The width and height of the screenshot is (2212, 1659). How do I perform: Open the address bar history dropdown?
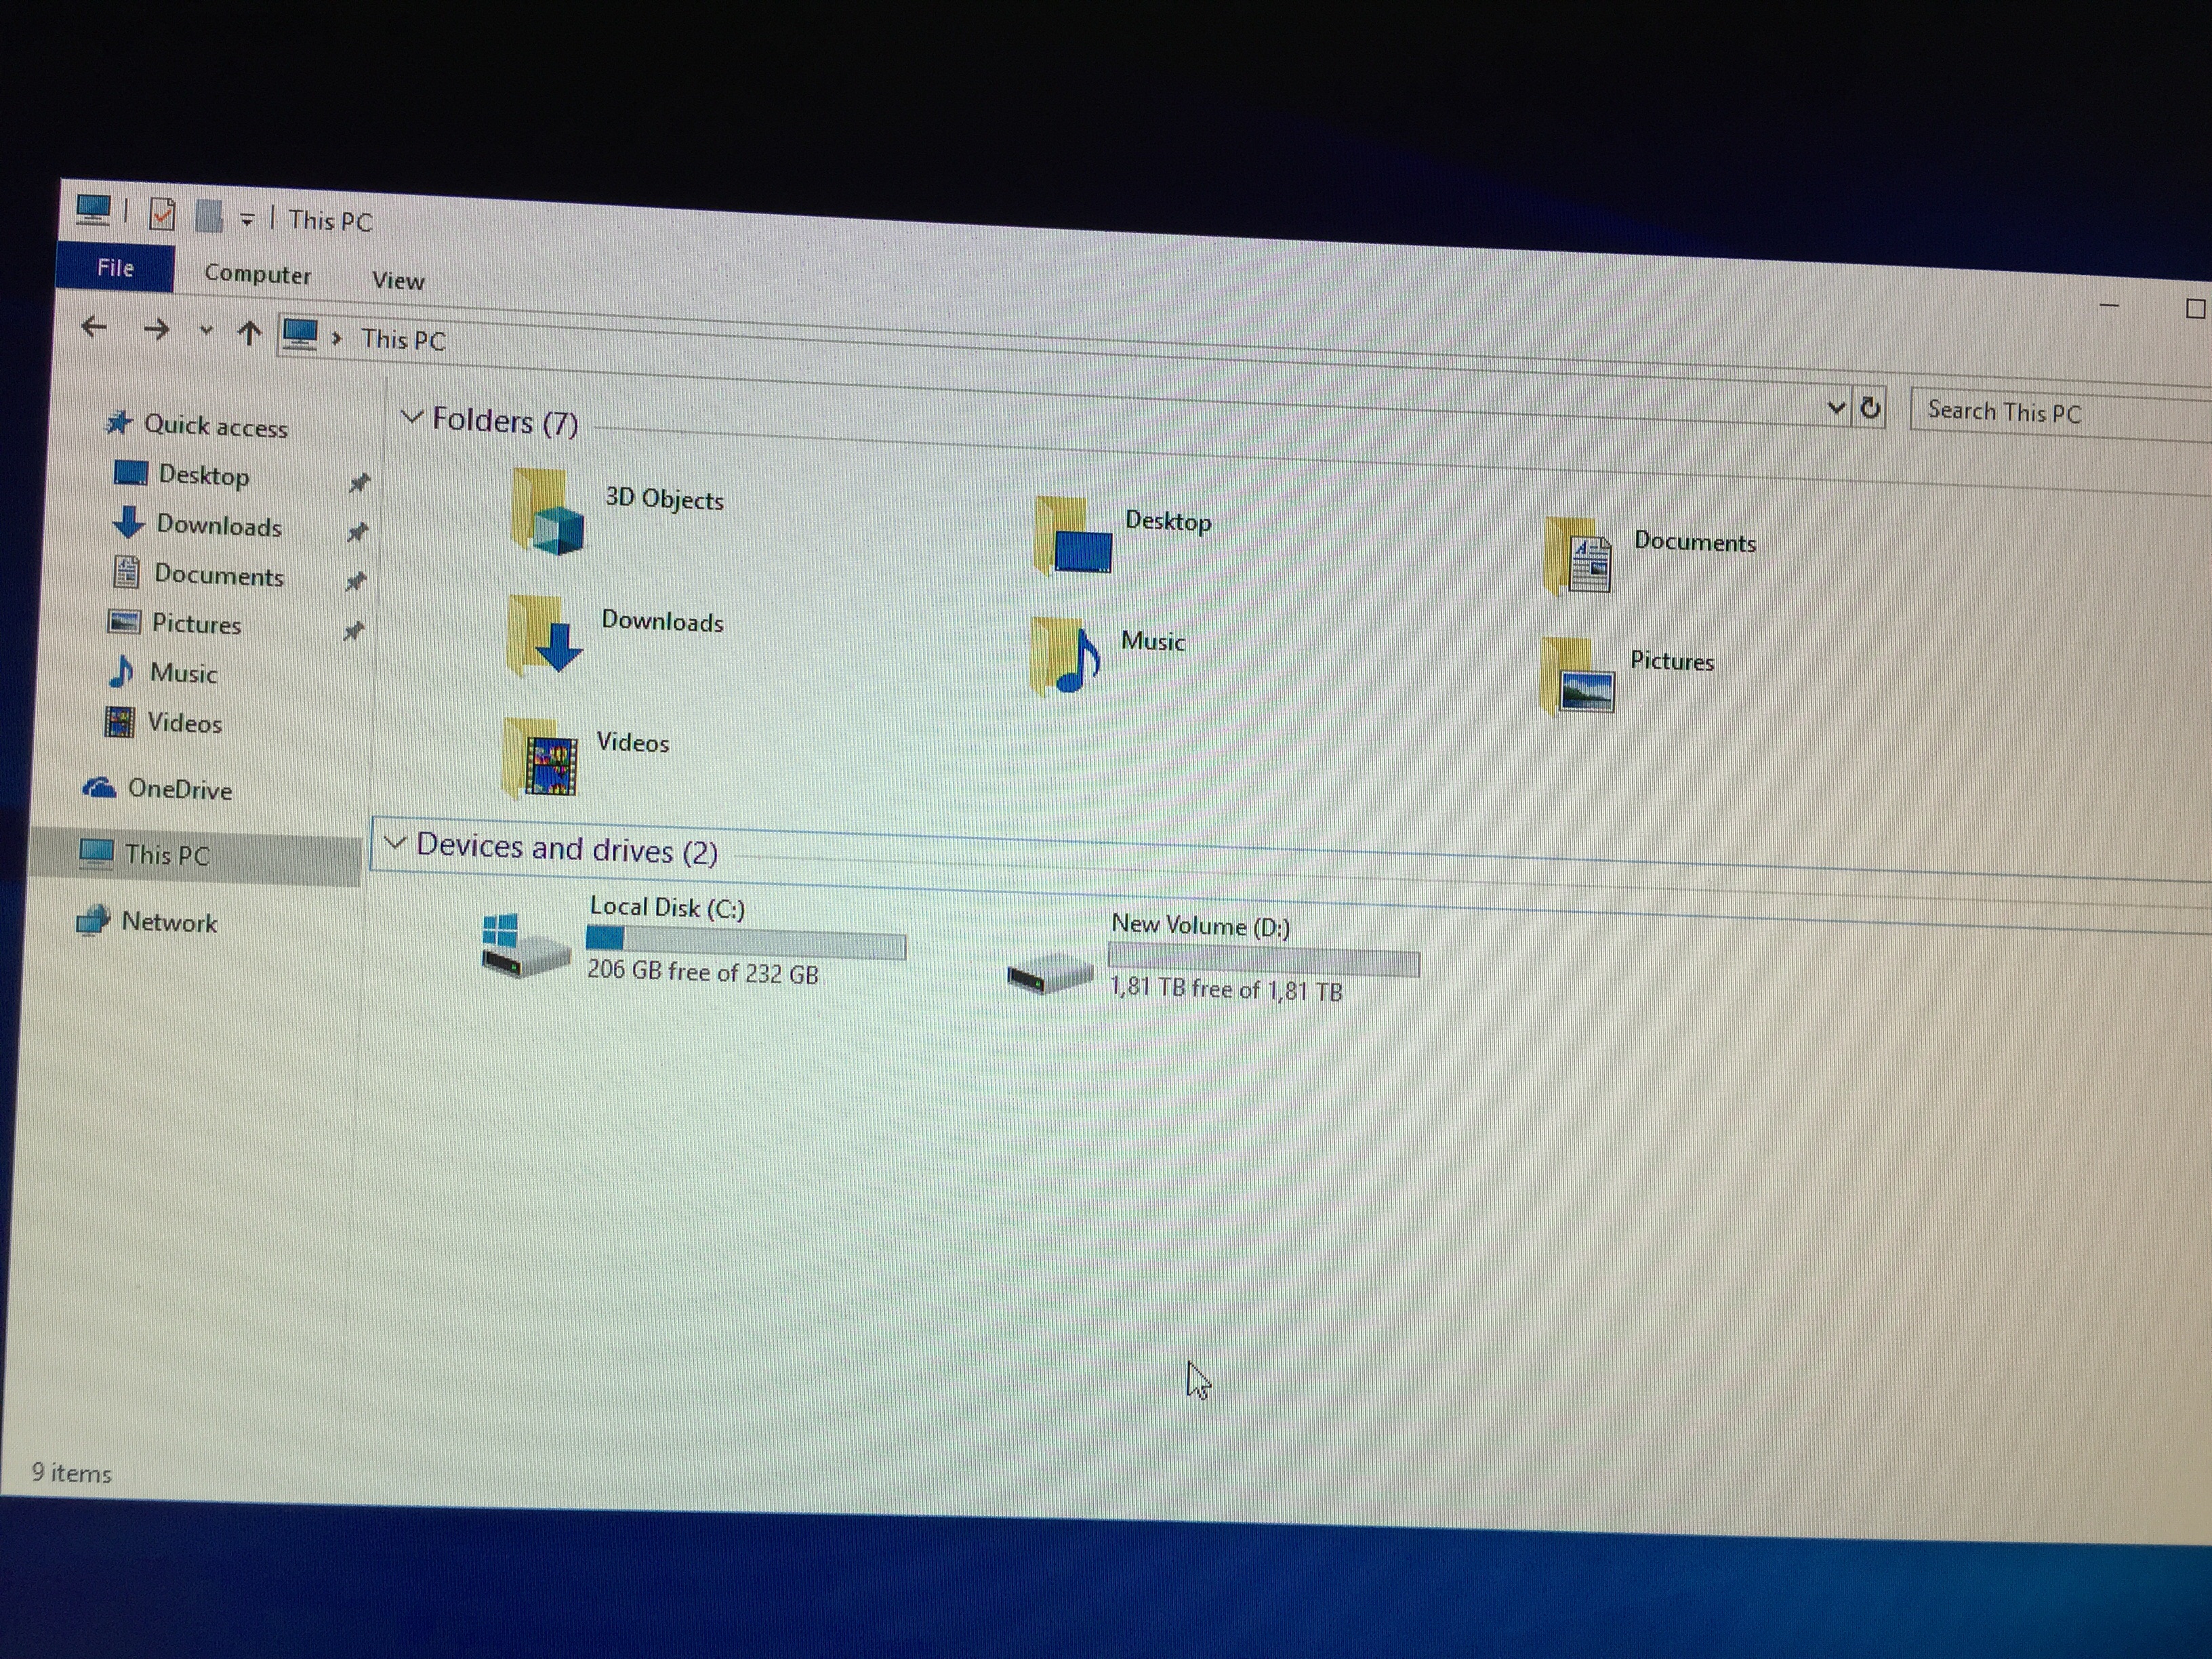click(x=1836, y=407)
